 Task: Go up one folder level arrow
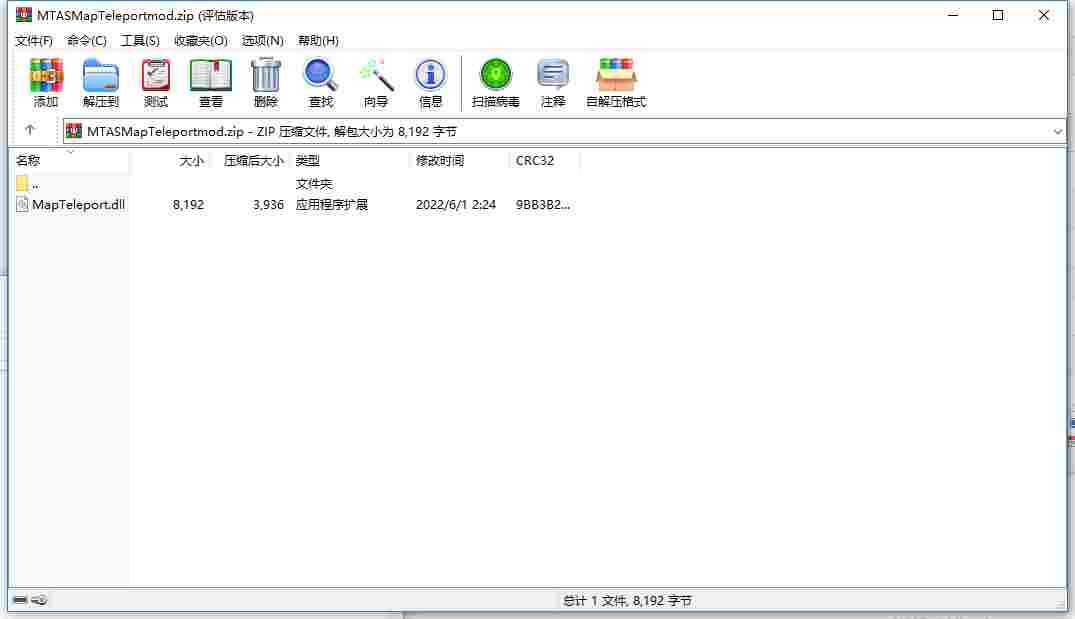click(29, 130)
